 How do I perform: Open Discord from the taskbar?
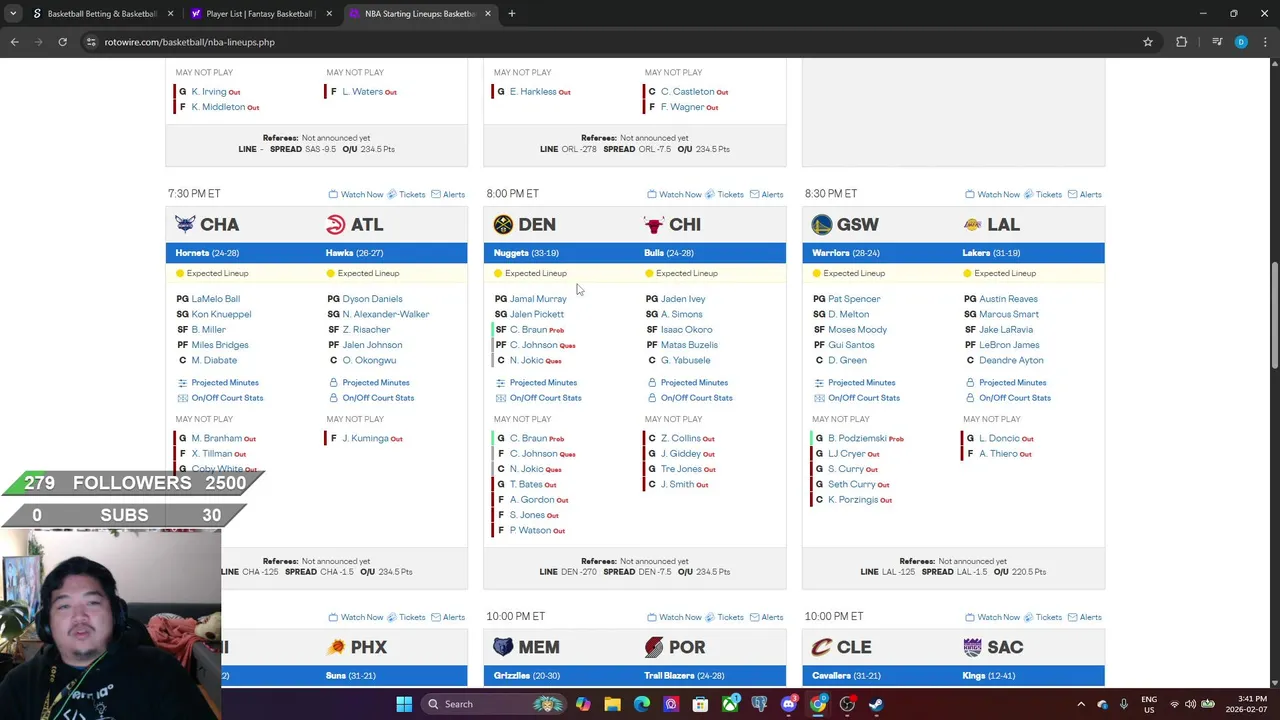tap(789, 704)
